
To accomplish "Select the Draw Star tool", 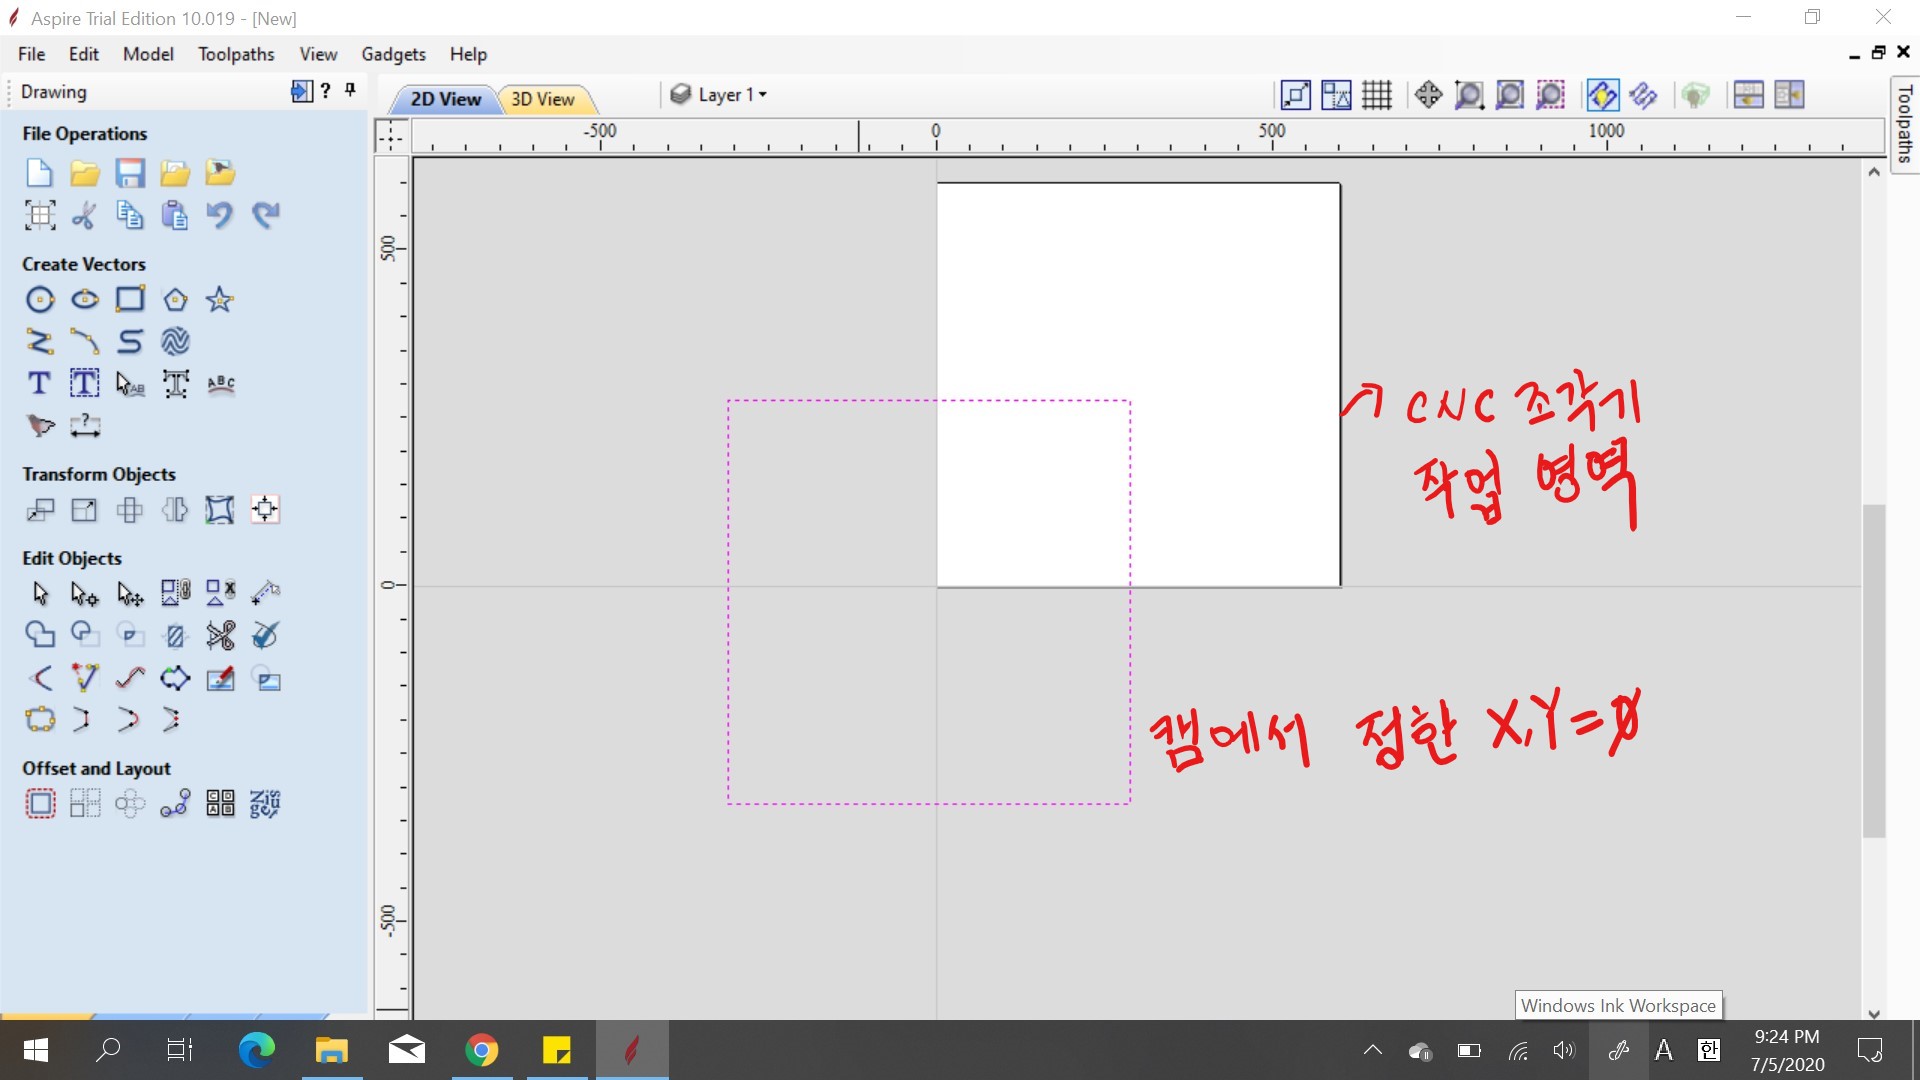I will pyautogui.click(x=220, y=300).
